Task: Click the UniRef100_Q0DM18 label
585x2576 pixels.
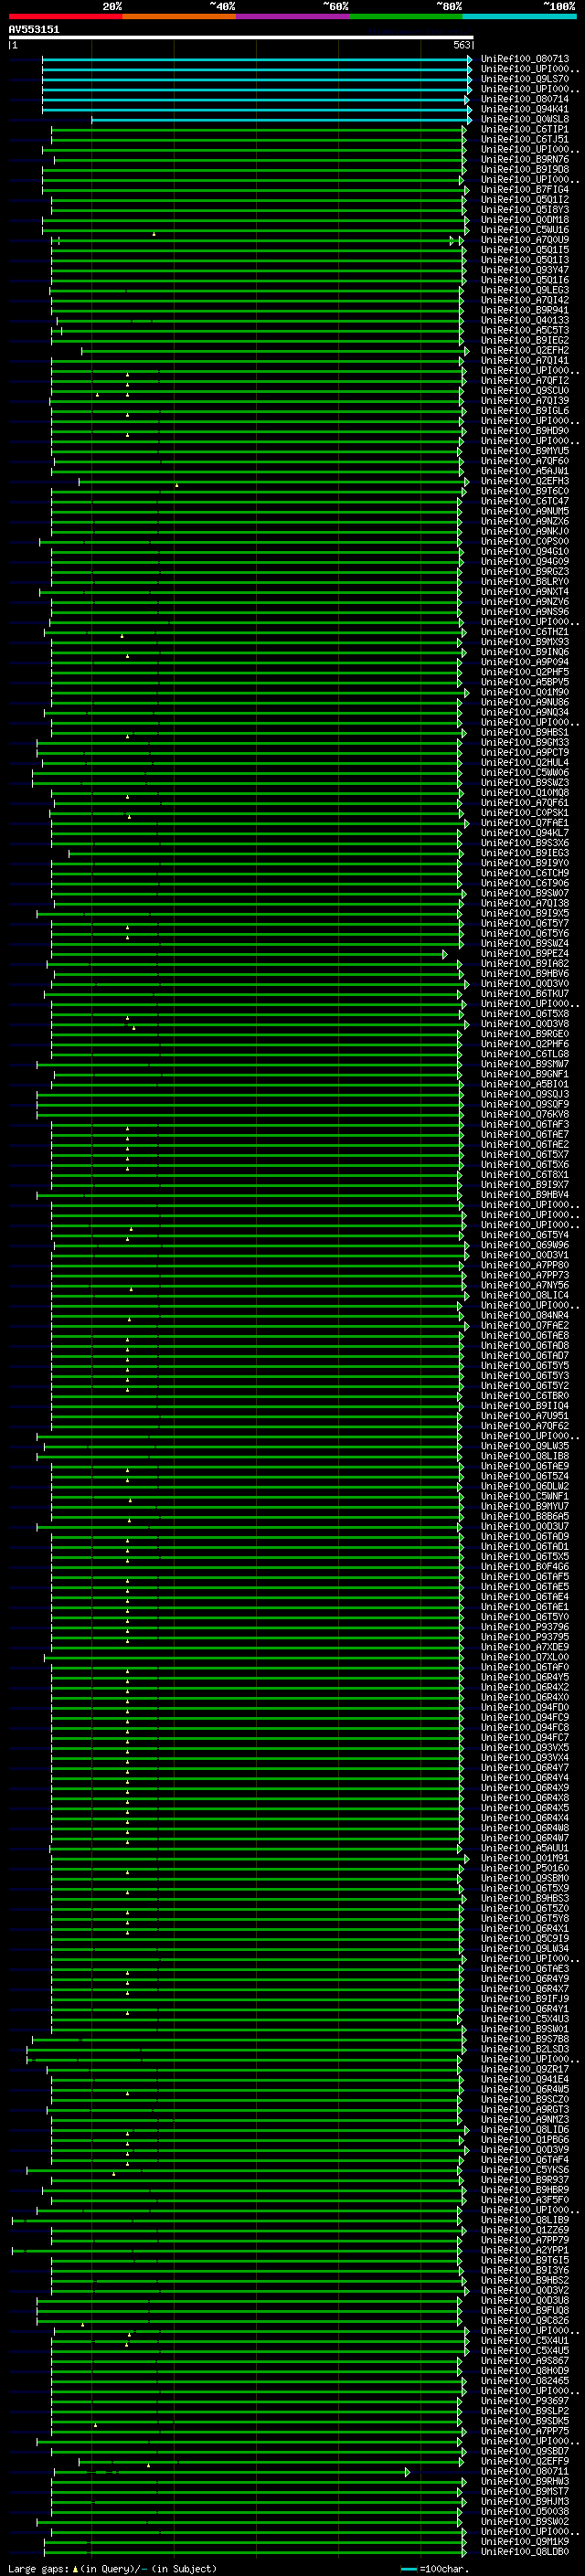Action: pos(525,219)
